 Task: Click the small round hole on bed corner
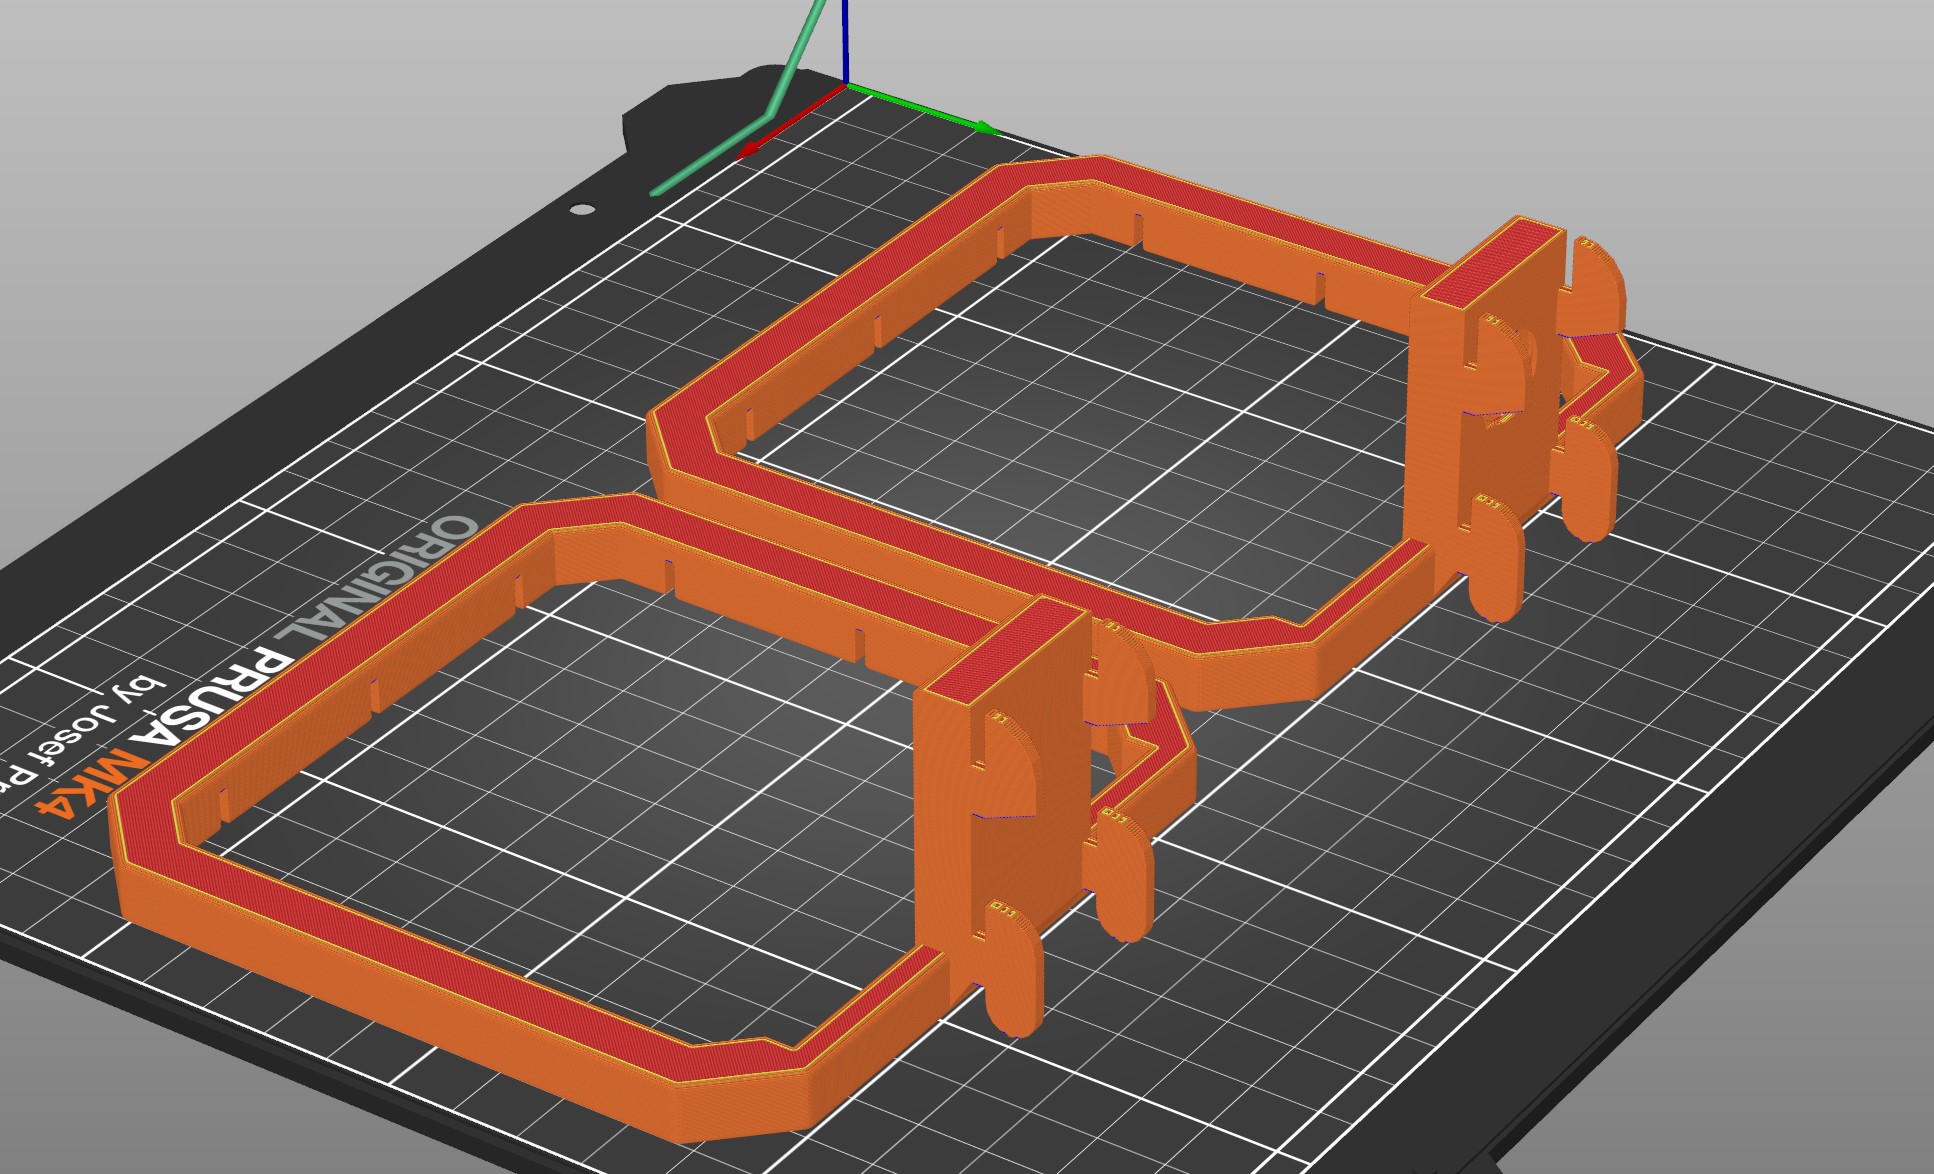[x=582, y=209]
